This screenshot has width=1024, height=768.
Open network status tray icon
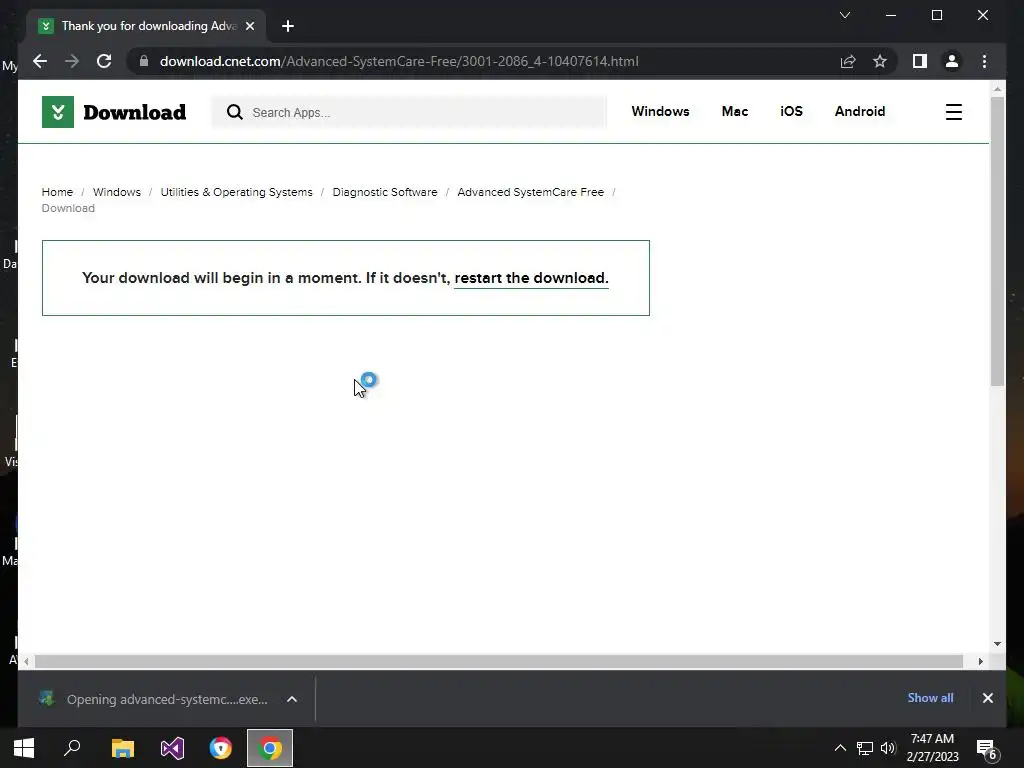pyautogui.click(x=865, y=748)
